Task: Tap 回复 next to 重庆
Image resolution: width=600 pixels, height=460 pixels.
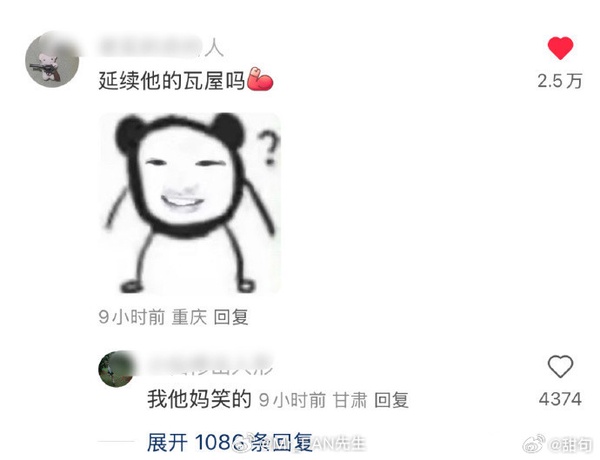Action: [231, 317]
